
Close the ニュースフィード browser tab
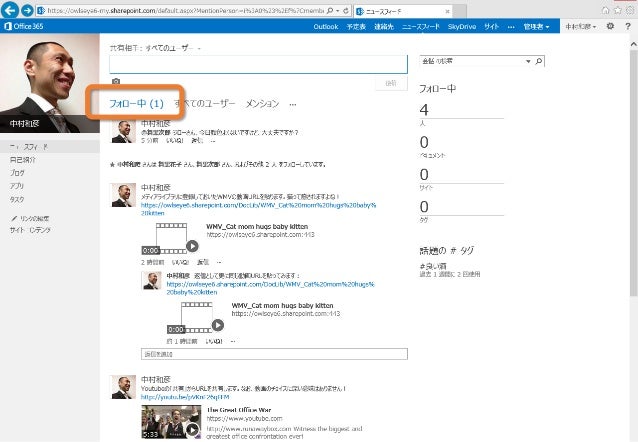click(x=448, y=11)
